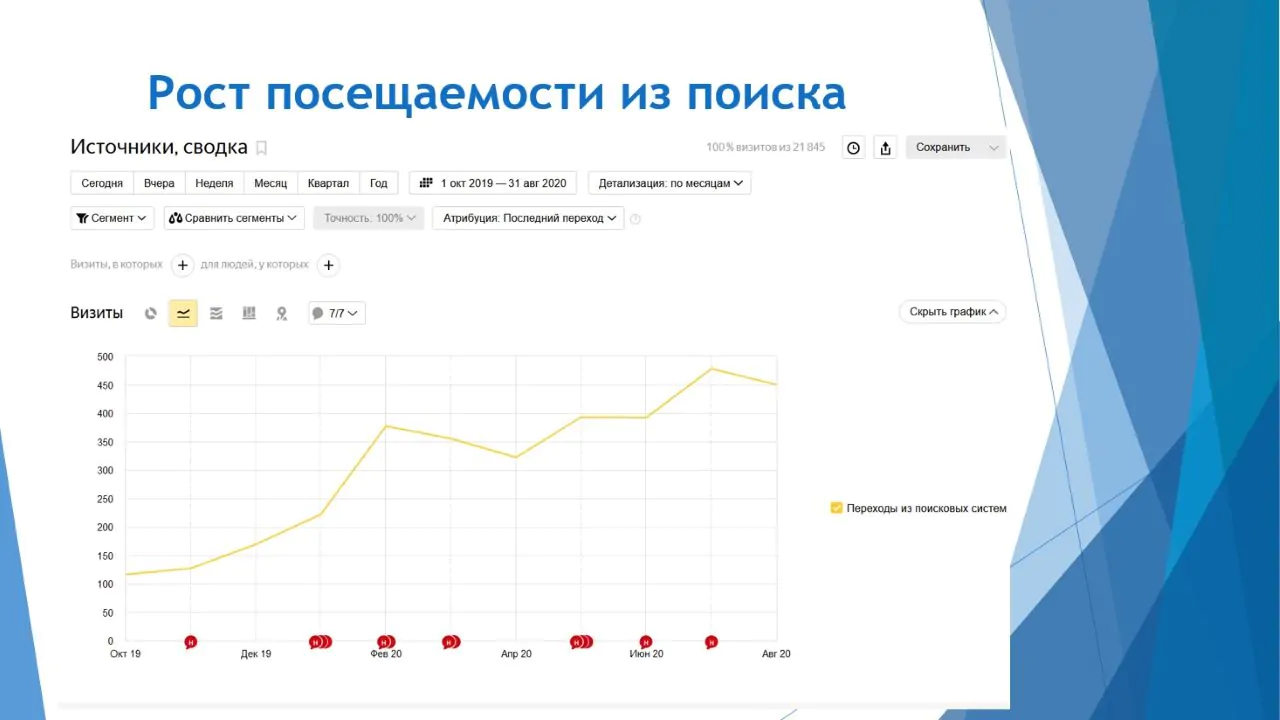The width and height of the screenshot is (1280, 720).
Task: Select the map view icon
Action: 282,313
